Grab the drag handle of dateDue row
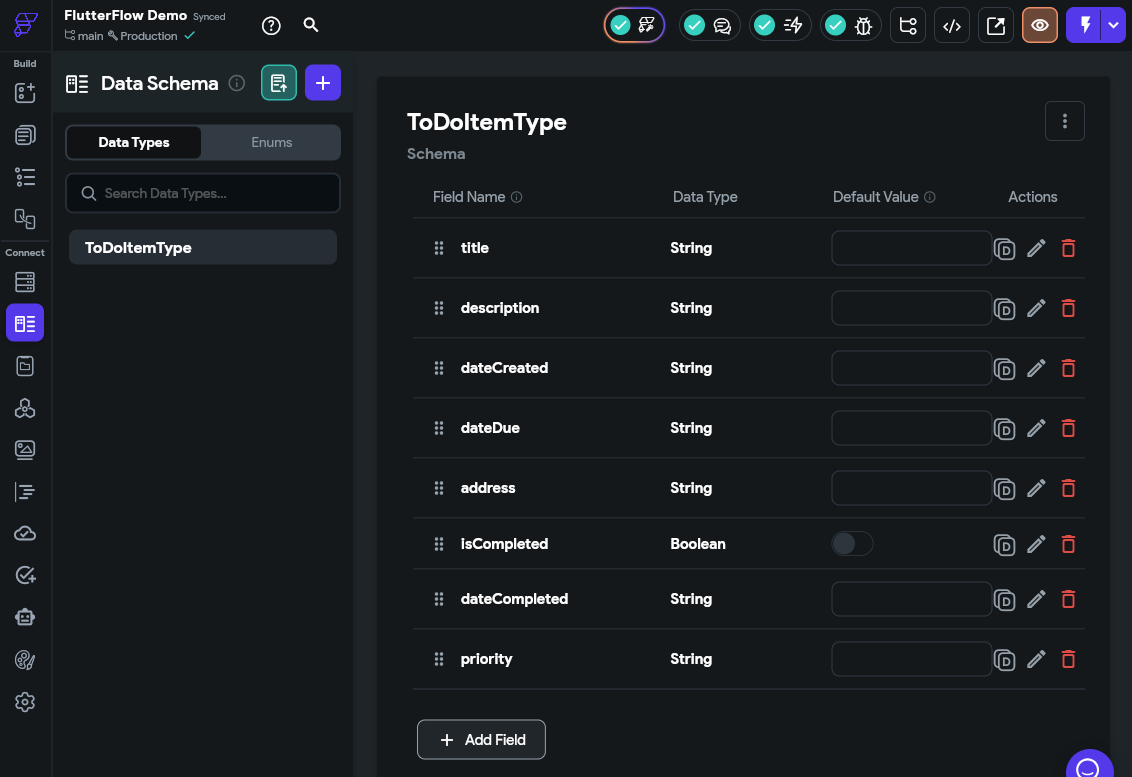 [438, 428]
